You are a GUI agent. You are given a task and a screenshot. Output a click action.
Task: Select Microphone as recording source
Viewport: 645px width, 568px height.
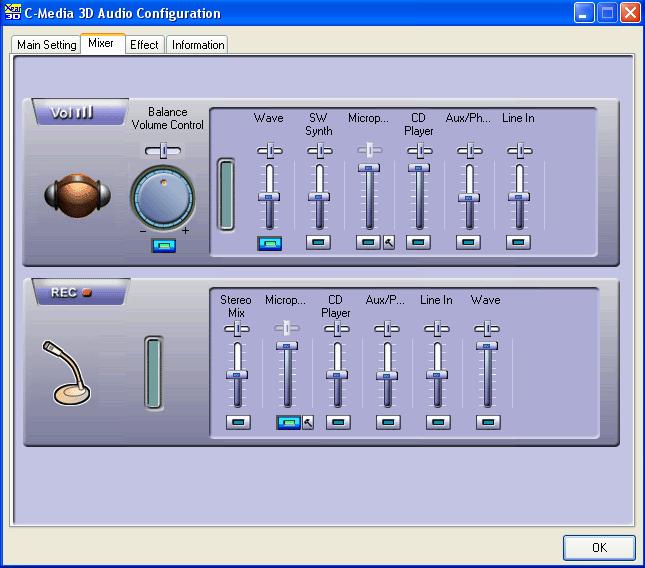tap(288, 422)
